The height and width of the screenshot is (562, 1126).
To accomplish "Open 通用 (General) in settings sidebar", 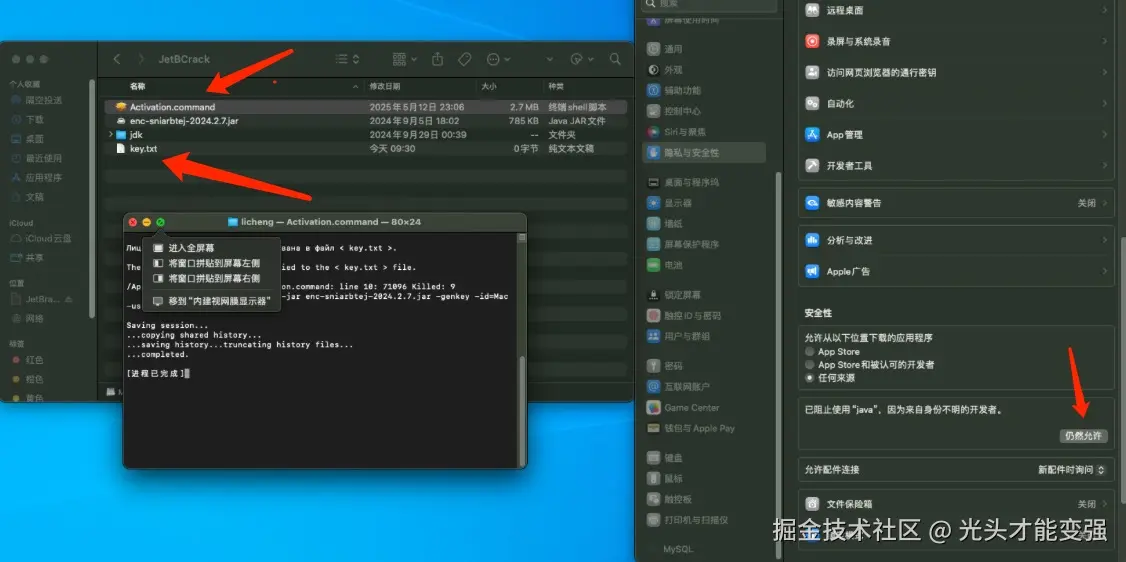I will [704, 49].
